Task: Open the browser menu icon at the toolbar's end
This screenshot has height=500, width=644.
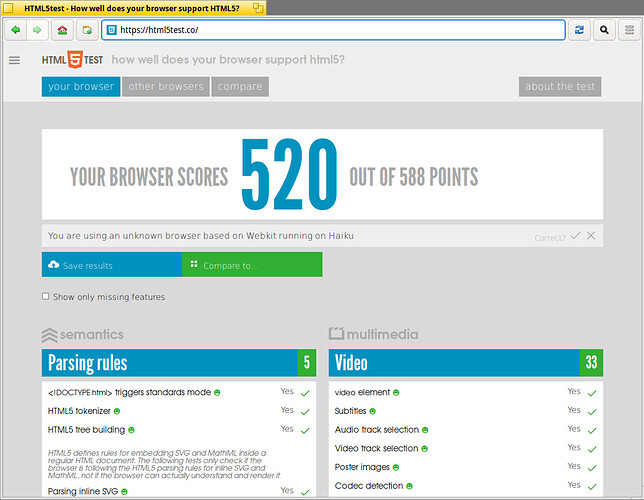Action: pyautogui.click(x=629, y=30)
